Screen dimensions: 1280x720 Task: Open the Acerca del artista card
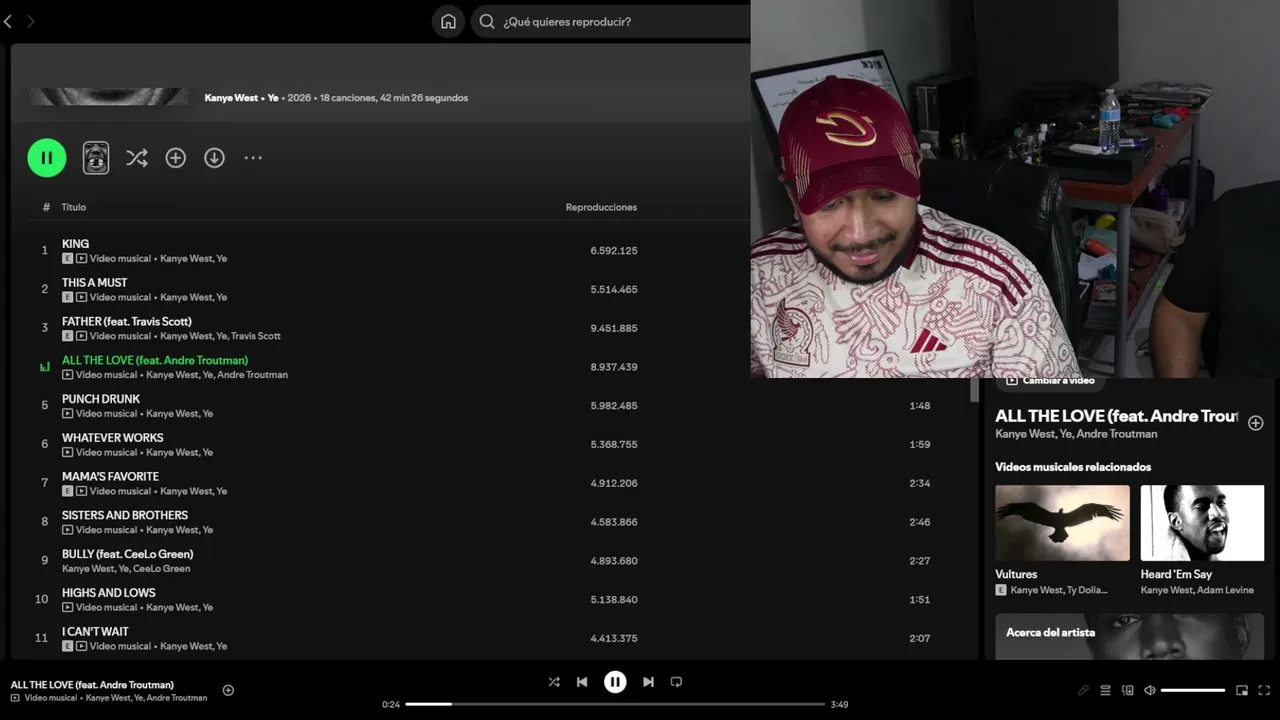tap(1129, 636)
